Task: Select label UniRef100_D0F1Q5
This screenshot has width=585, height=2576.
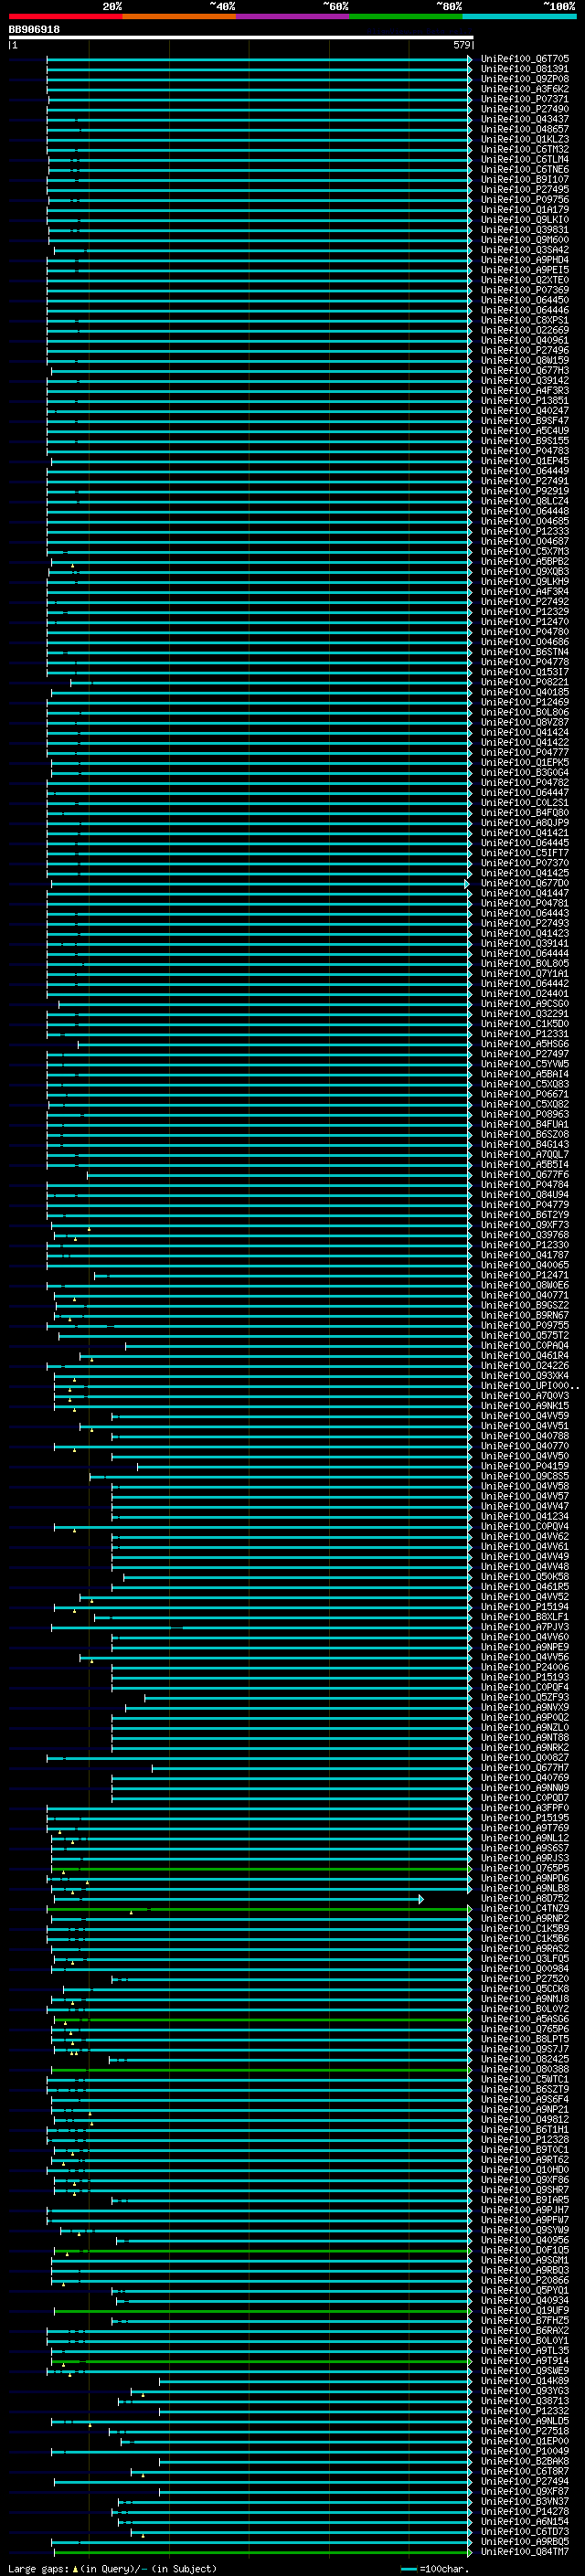Action: (x=525, y=2250)
